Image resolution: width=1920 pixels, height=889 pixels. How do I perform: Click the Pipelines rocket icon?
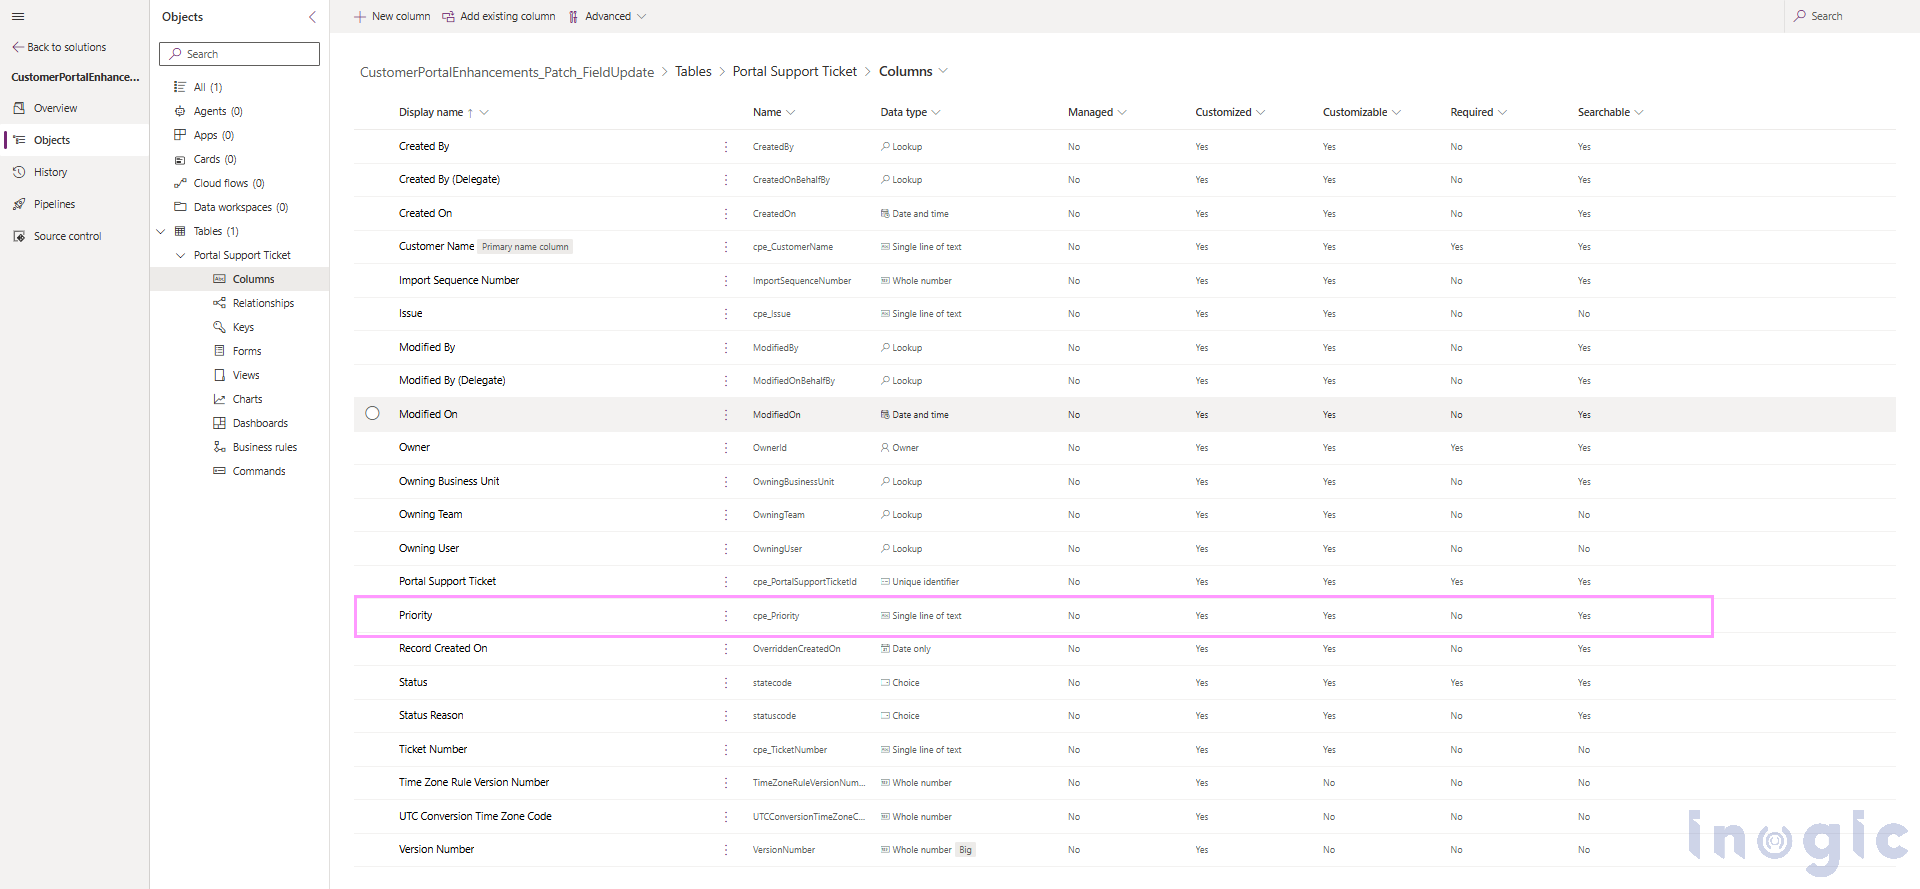[x=19, y=204]
